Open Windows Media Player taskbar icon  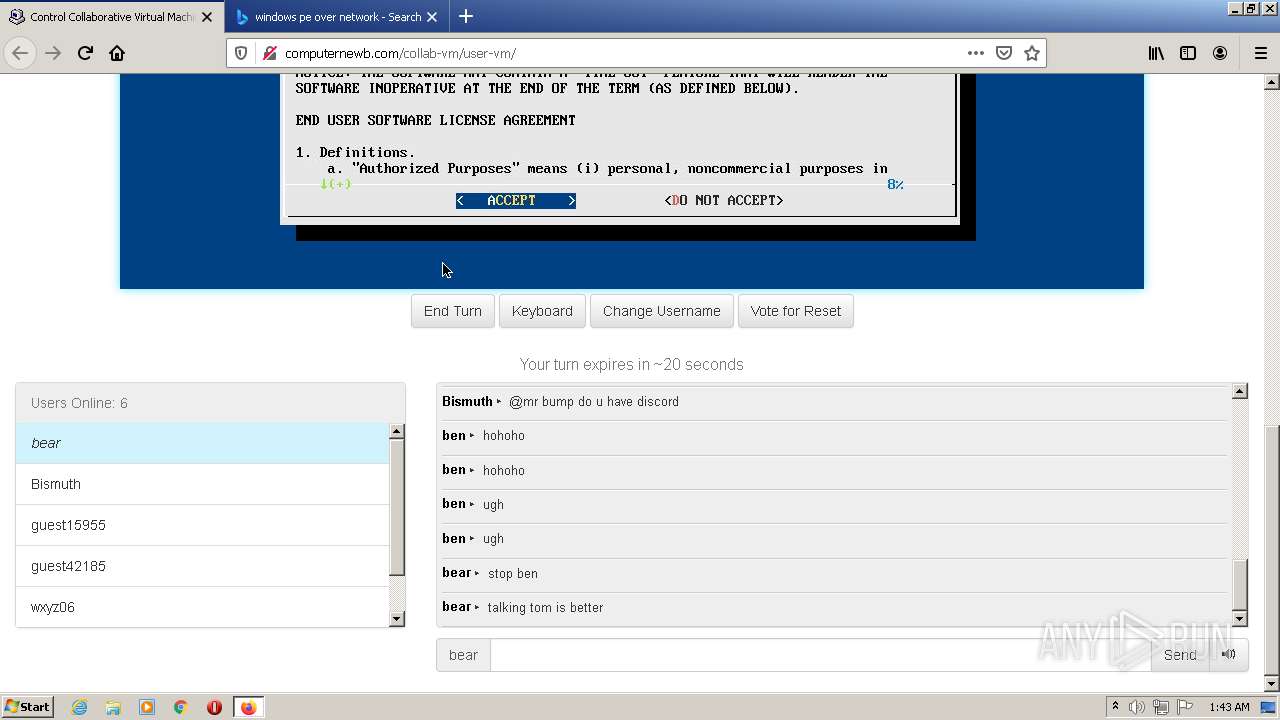coord(147,707)
